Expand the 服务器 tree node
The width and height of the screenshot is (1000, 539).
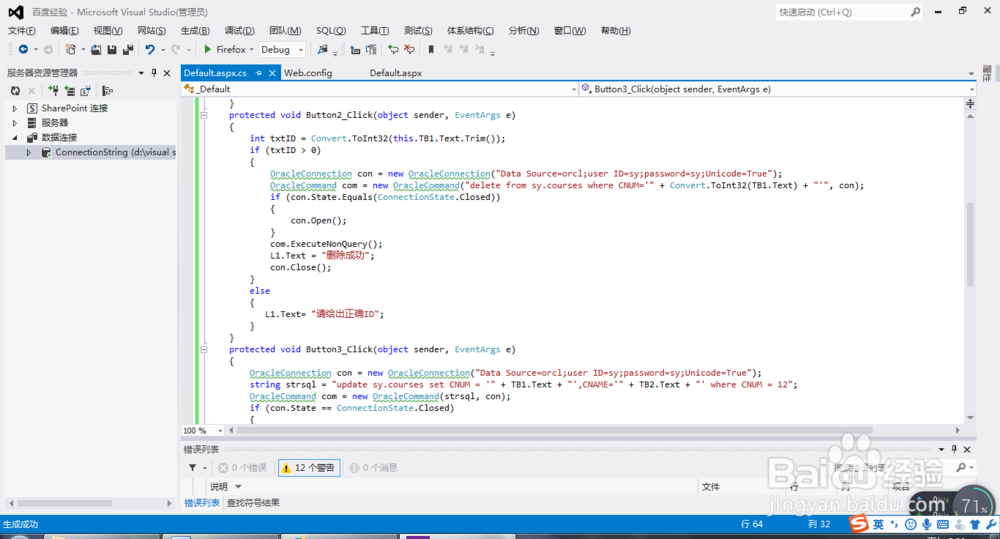coord(15,123)
